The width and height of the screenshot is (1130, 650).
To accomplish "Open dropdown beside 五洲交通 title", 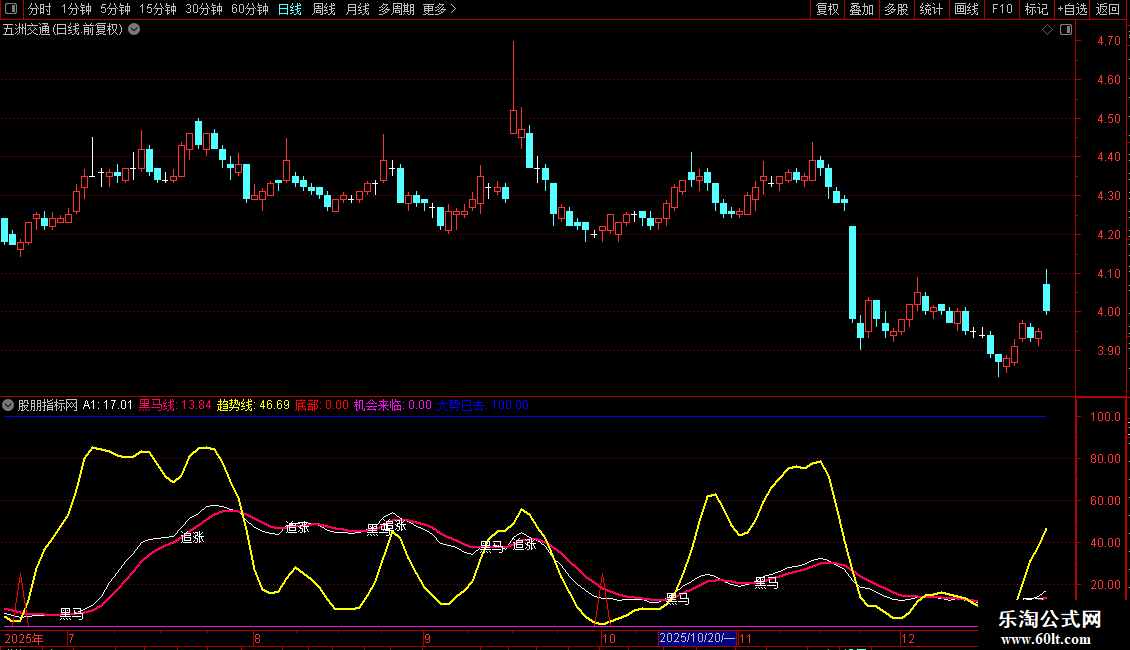I will (134, 30).
